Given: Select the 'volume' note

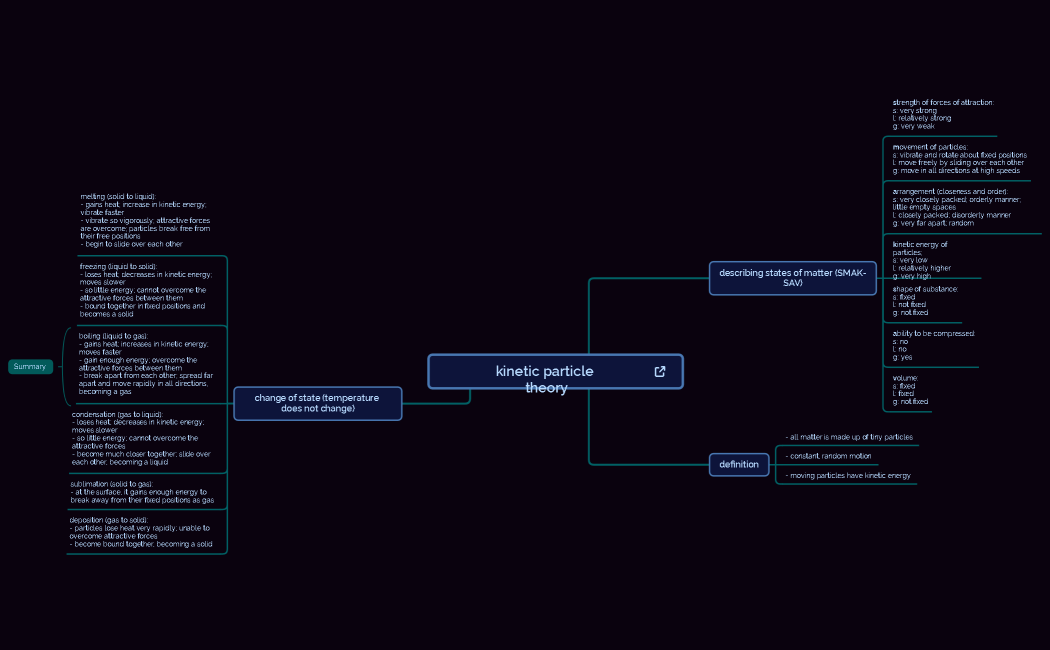Looking at the screenshot, I should point(909,390).
